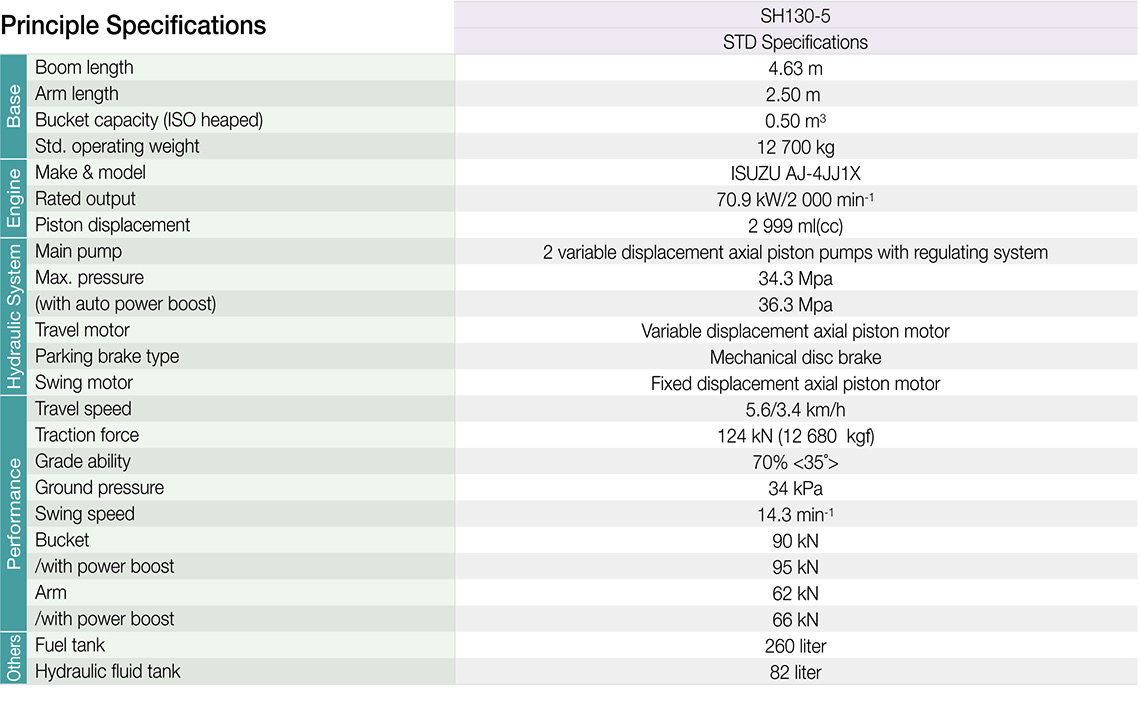Select the 70% grade ability value
Viewport: 1140px width, 717px height.
(795, 462)
